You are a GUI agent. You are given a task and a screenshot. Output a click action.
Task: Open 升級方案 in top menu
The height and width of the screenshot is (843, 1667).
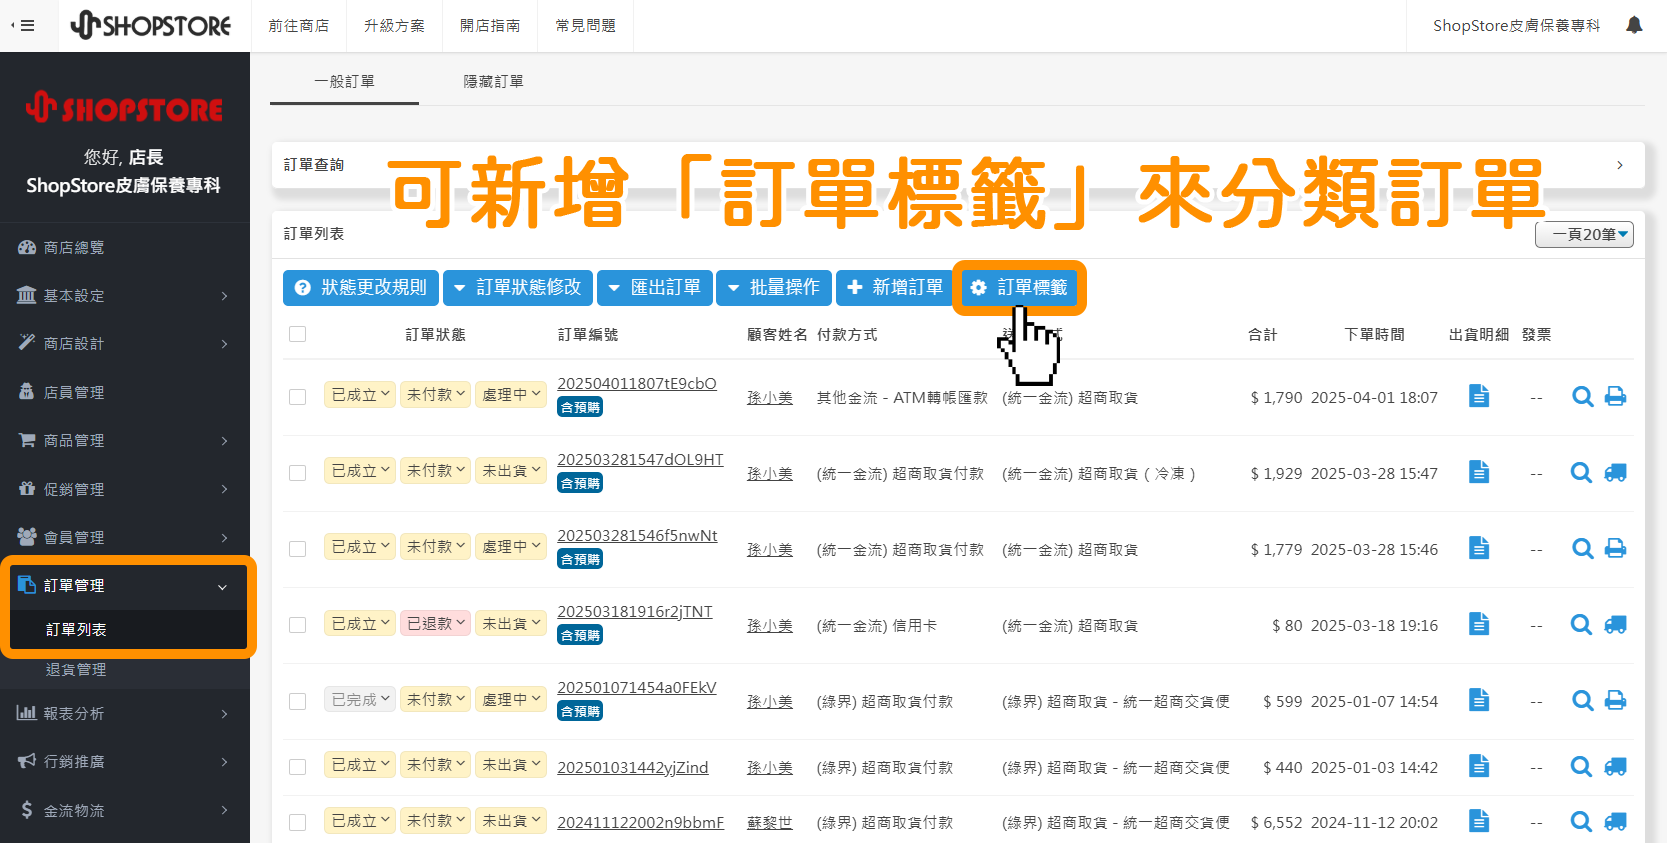pos(394,26)
